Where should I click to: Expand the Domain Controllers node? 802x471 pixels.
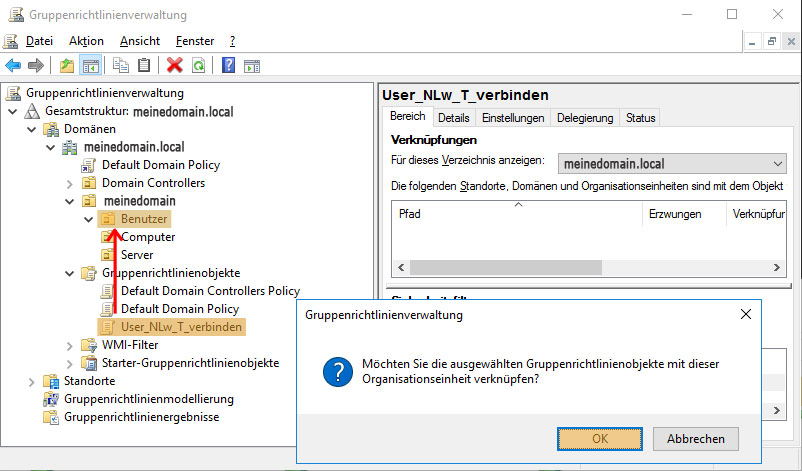[x=69, y=183]
